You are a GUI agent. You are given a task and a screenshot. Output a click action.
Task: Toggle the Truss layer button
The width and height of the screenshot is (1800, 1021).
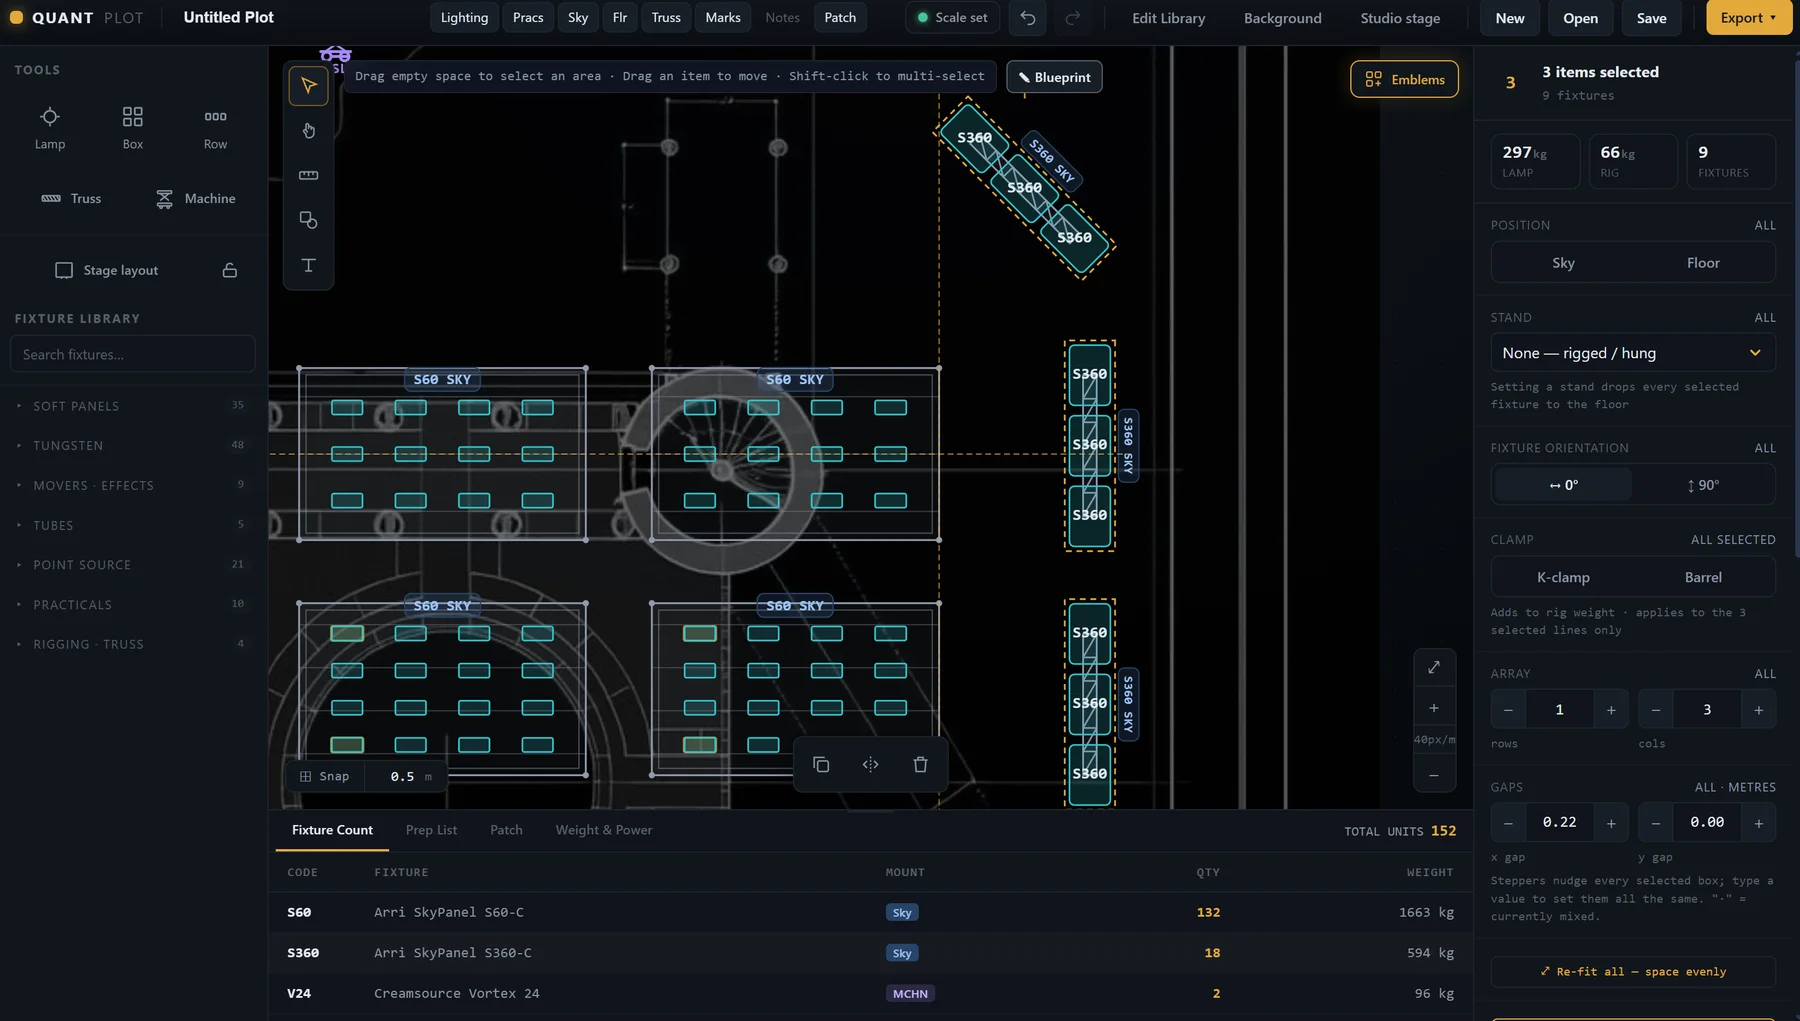point(666,18)
